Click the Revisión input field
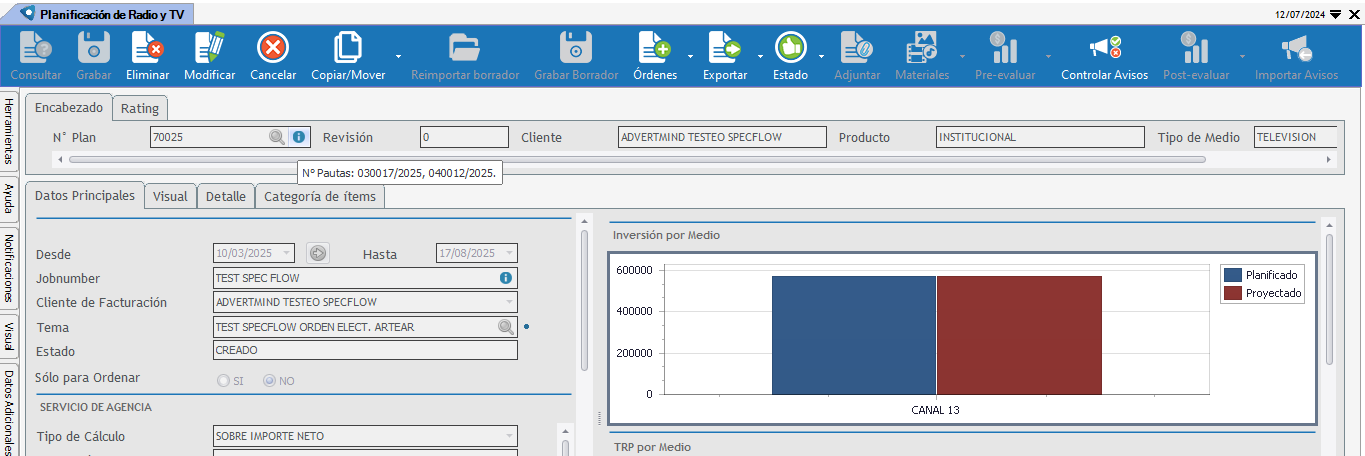 point(463,137)
